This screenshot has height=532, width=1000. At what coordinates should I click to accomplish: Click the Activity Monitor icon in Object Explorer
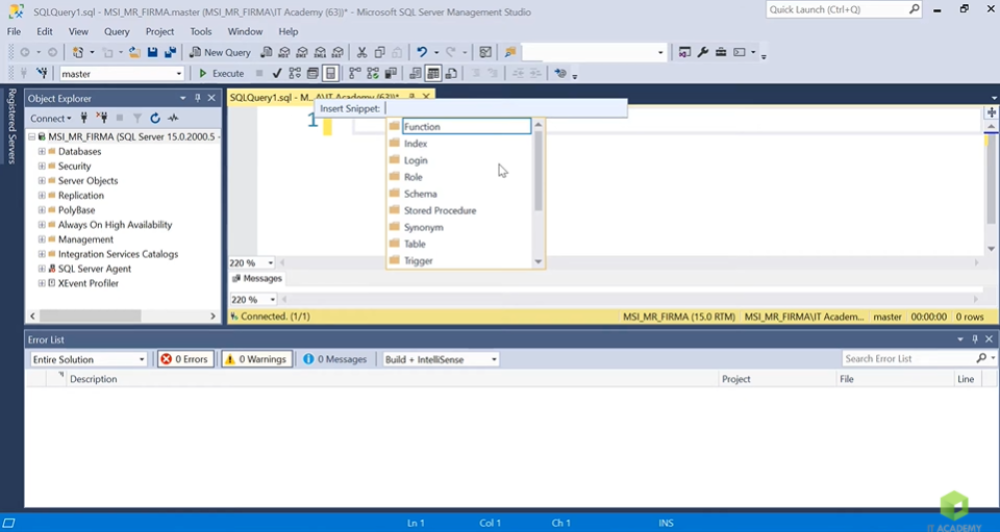pyautogui.click(x=173, y=118)
